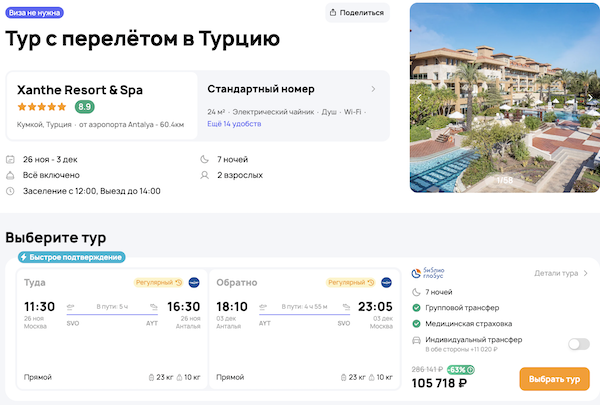Viewport: 600px width, 405px height.
Task: Expand the Стандартный номер room chevron
Action: click(373, 89)
